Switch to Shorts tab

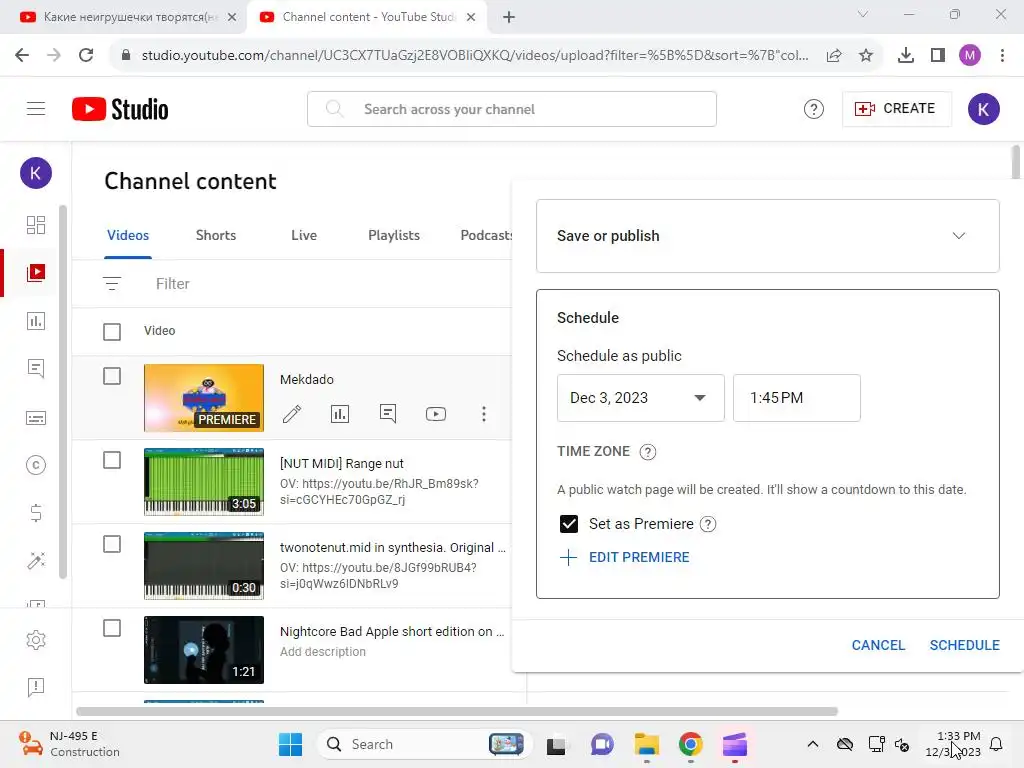pyautogui.click(x=216, y=235)
